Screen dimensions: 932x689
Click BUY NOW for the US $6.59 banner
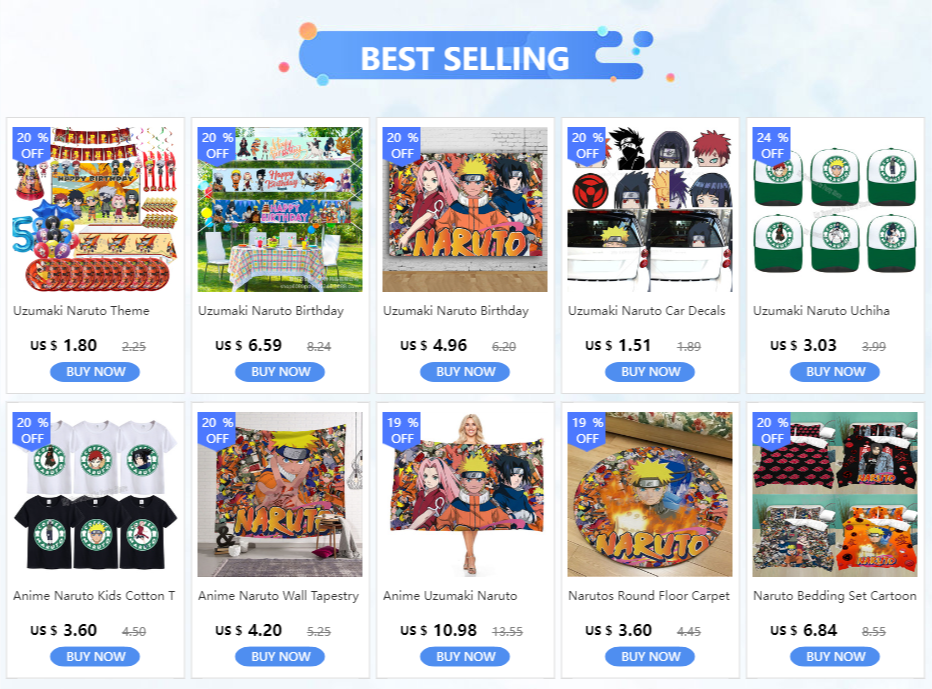coord(280,372)
